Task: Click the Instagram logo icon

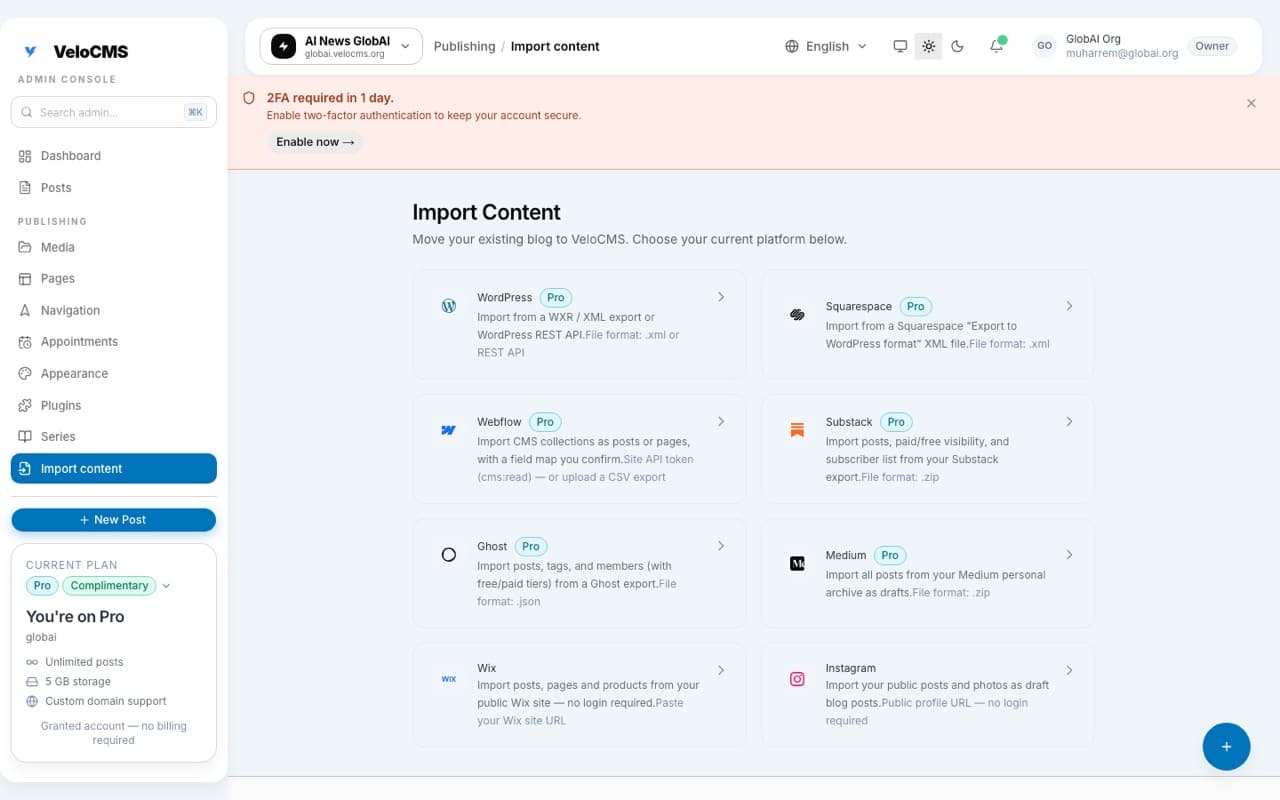Action: pyautogui.click(x=797, y=679)
